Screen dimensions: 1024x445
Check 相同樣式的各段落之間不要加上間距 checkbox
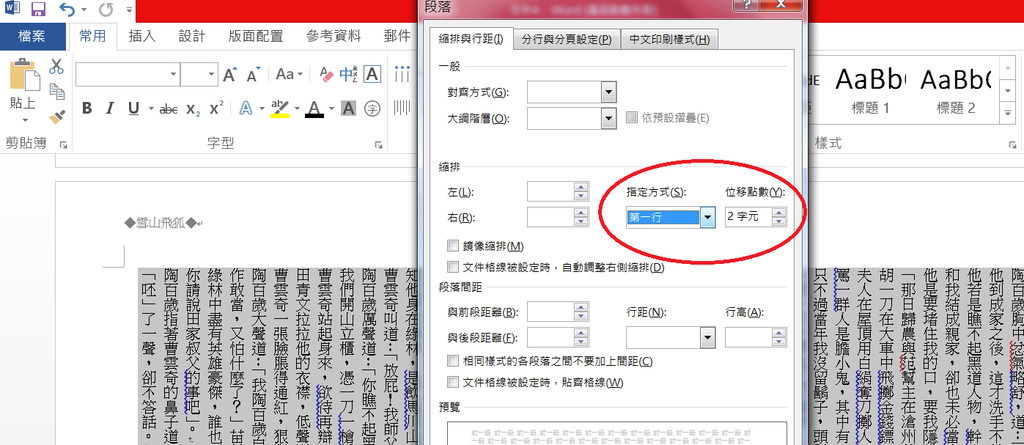[x=453, y=361]
